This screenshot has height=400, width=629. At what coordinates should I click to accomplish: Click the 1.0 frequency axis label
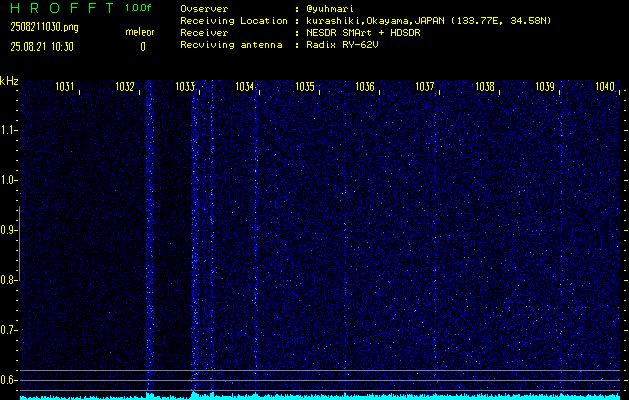7,180
